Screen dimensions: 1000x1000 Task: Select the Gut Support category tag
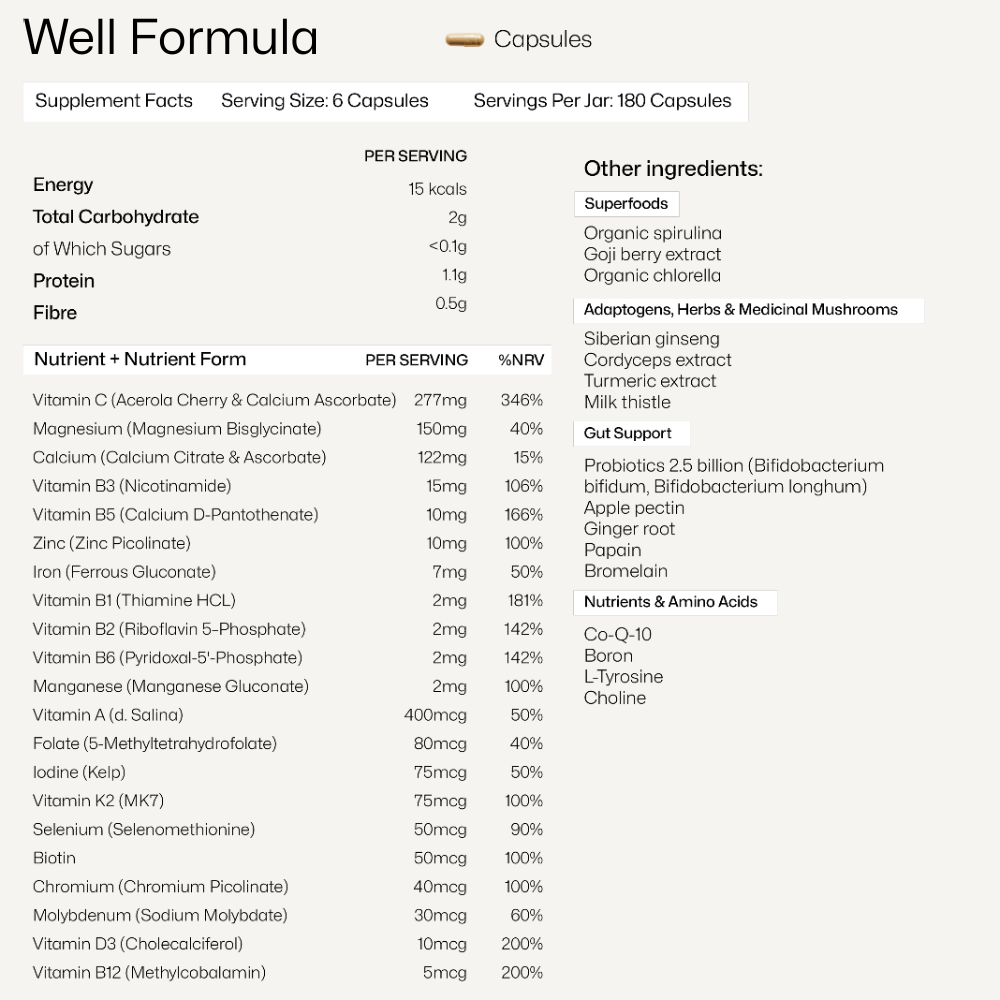point(628,434)
